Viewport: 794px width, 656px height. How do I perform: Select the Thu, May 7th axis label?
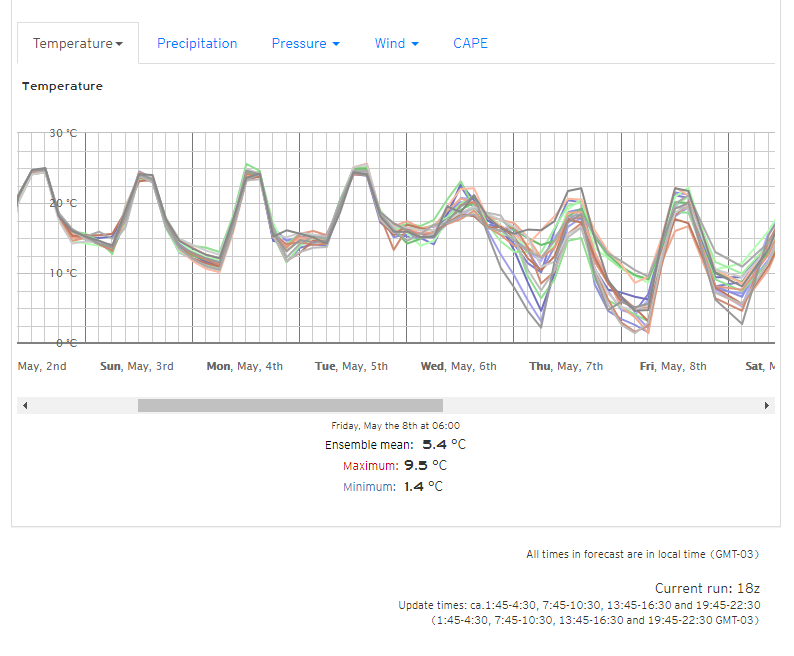(x=566, y=366)
